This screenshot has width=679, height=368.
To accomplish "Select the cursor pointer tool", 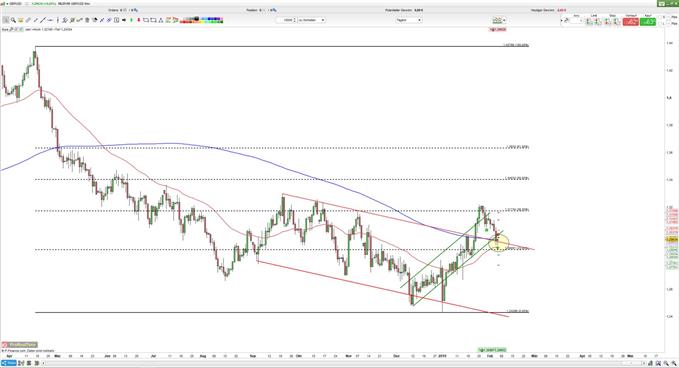I will pos(6,20).
